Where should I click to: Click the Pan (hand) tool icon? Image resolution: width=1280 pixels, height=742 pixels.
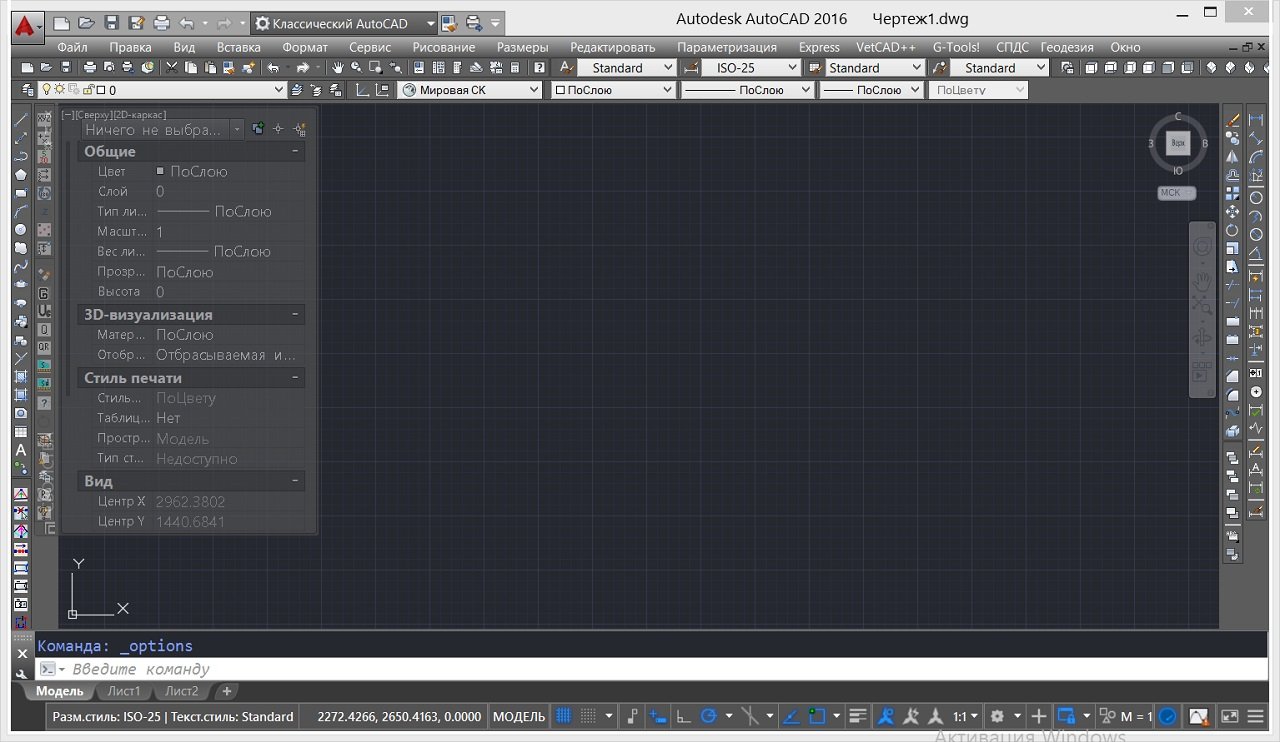coord(338,68)
